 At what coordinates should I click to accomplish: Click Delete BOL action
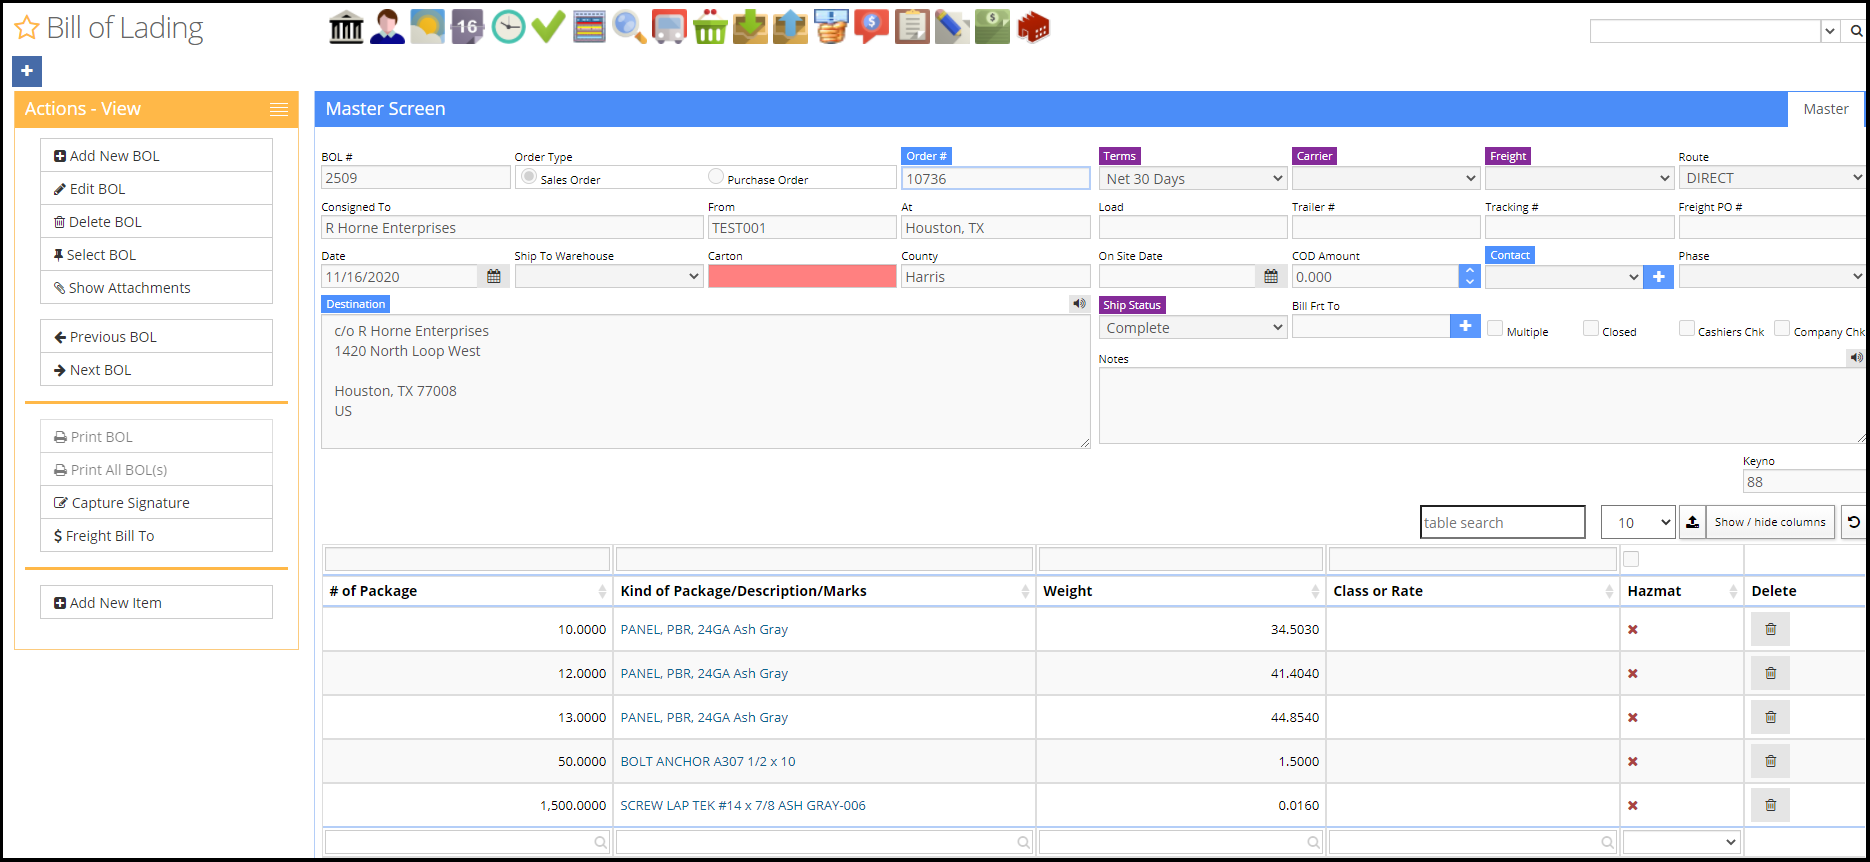[x=156, y=222]
